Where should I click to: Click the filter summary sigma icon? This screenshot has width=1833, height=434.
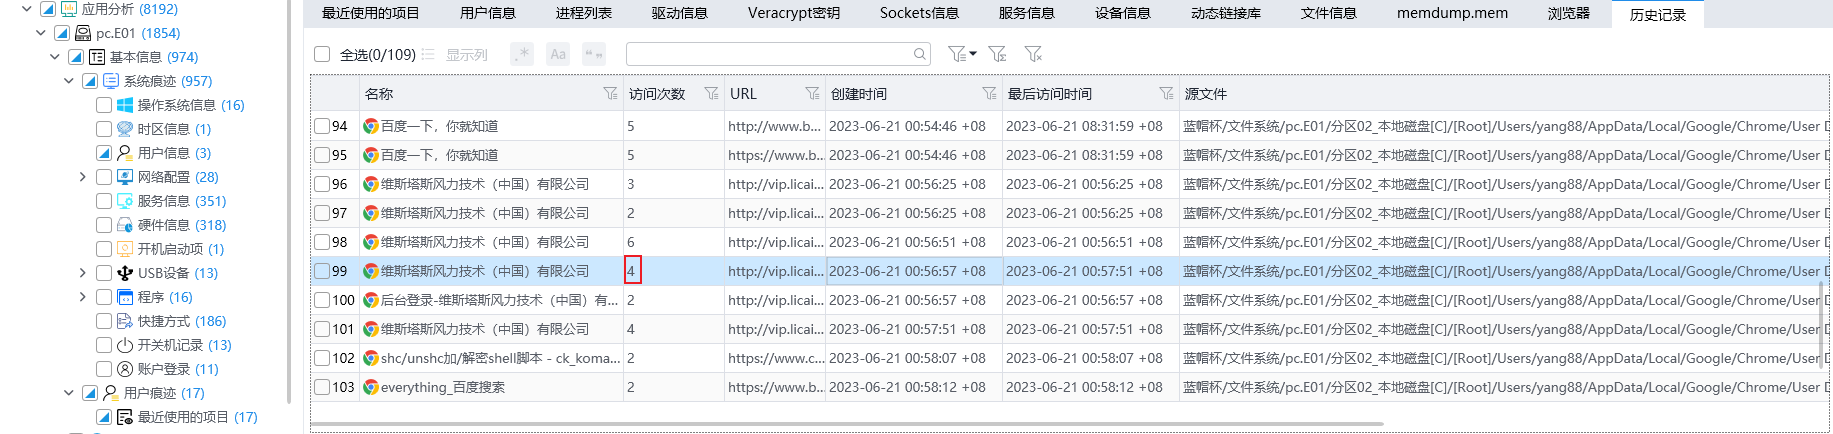click(x=997, y=54)
